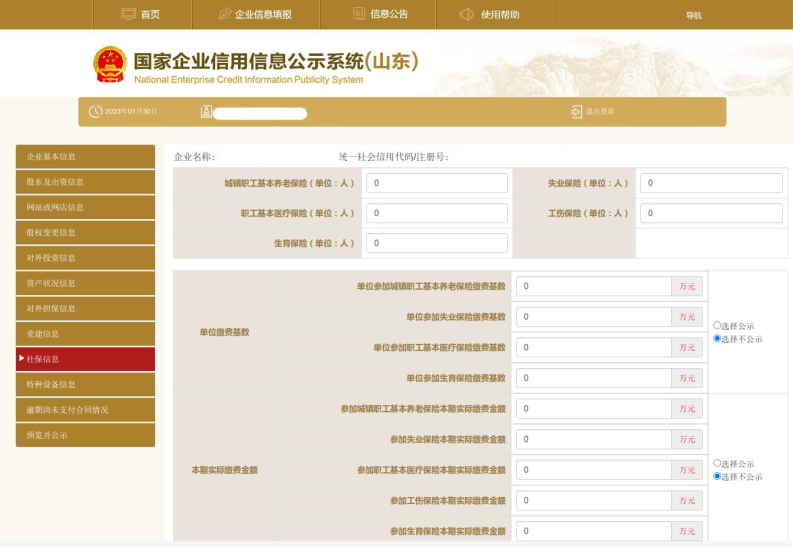Open 企业基本信息 in the sidebar
This screenshot has height=547, width=793.
pyautogui.click(x=85, y=157)
